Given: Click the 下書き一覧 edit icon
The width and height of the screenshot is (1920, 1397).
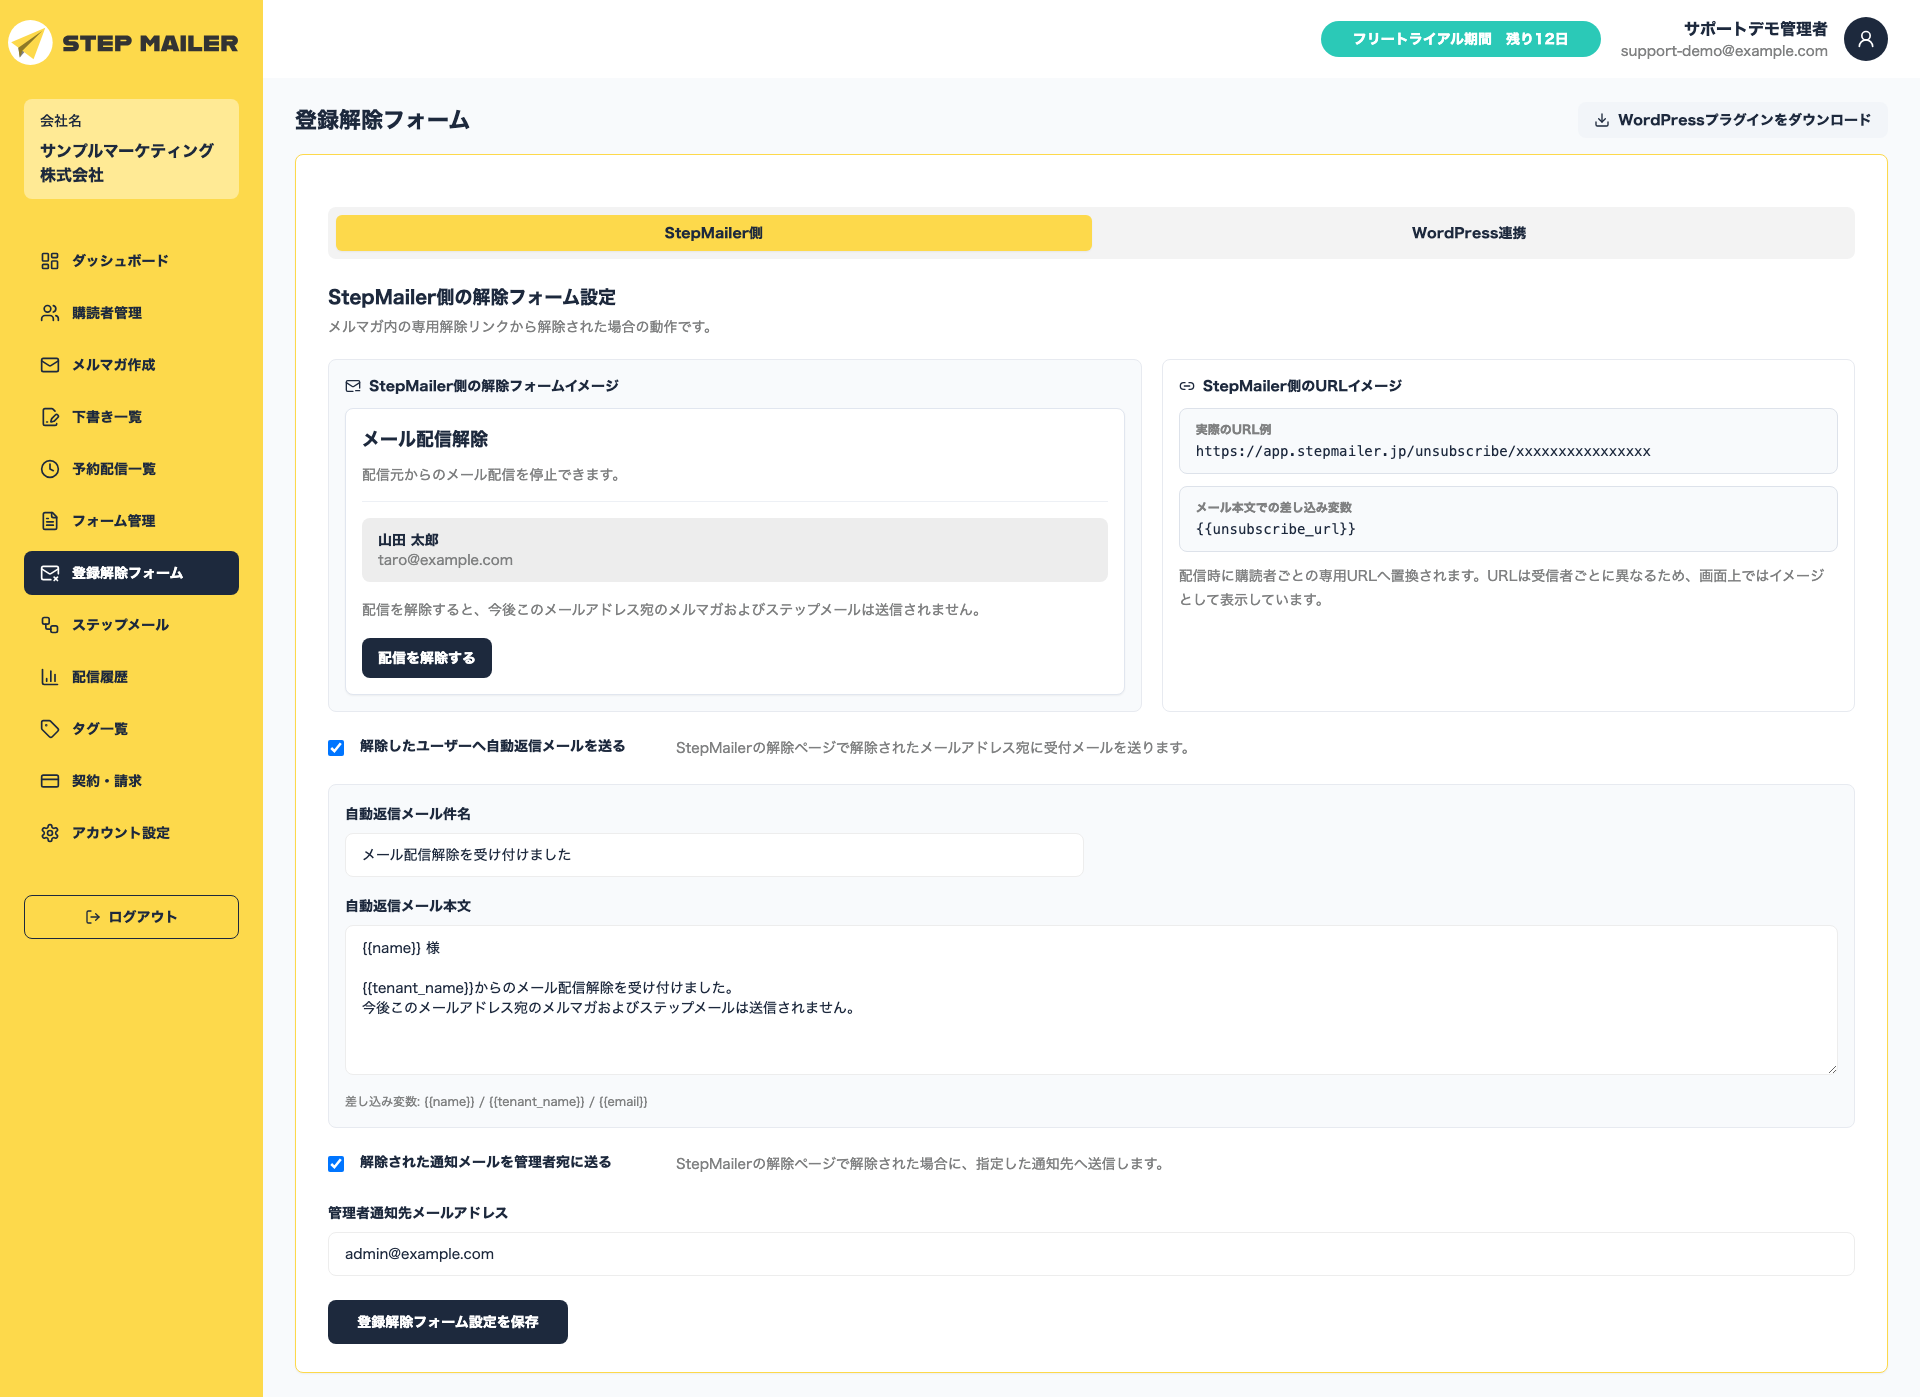Looking at the screenshot, I should [50, 417].
